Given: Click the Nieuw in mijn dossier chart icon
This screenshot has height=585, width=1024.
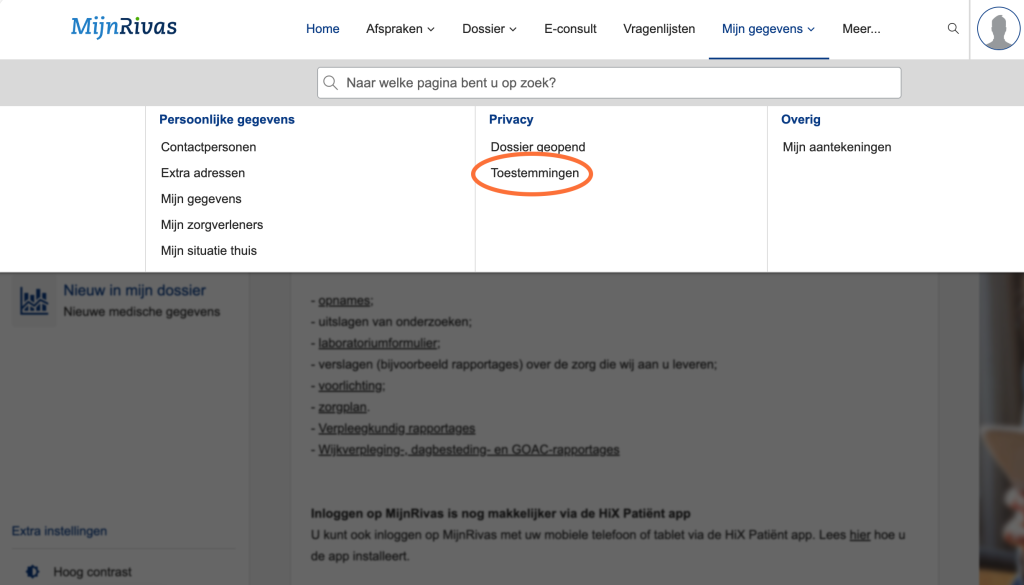Looking at the screenshot, I should click(34, 302).
